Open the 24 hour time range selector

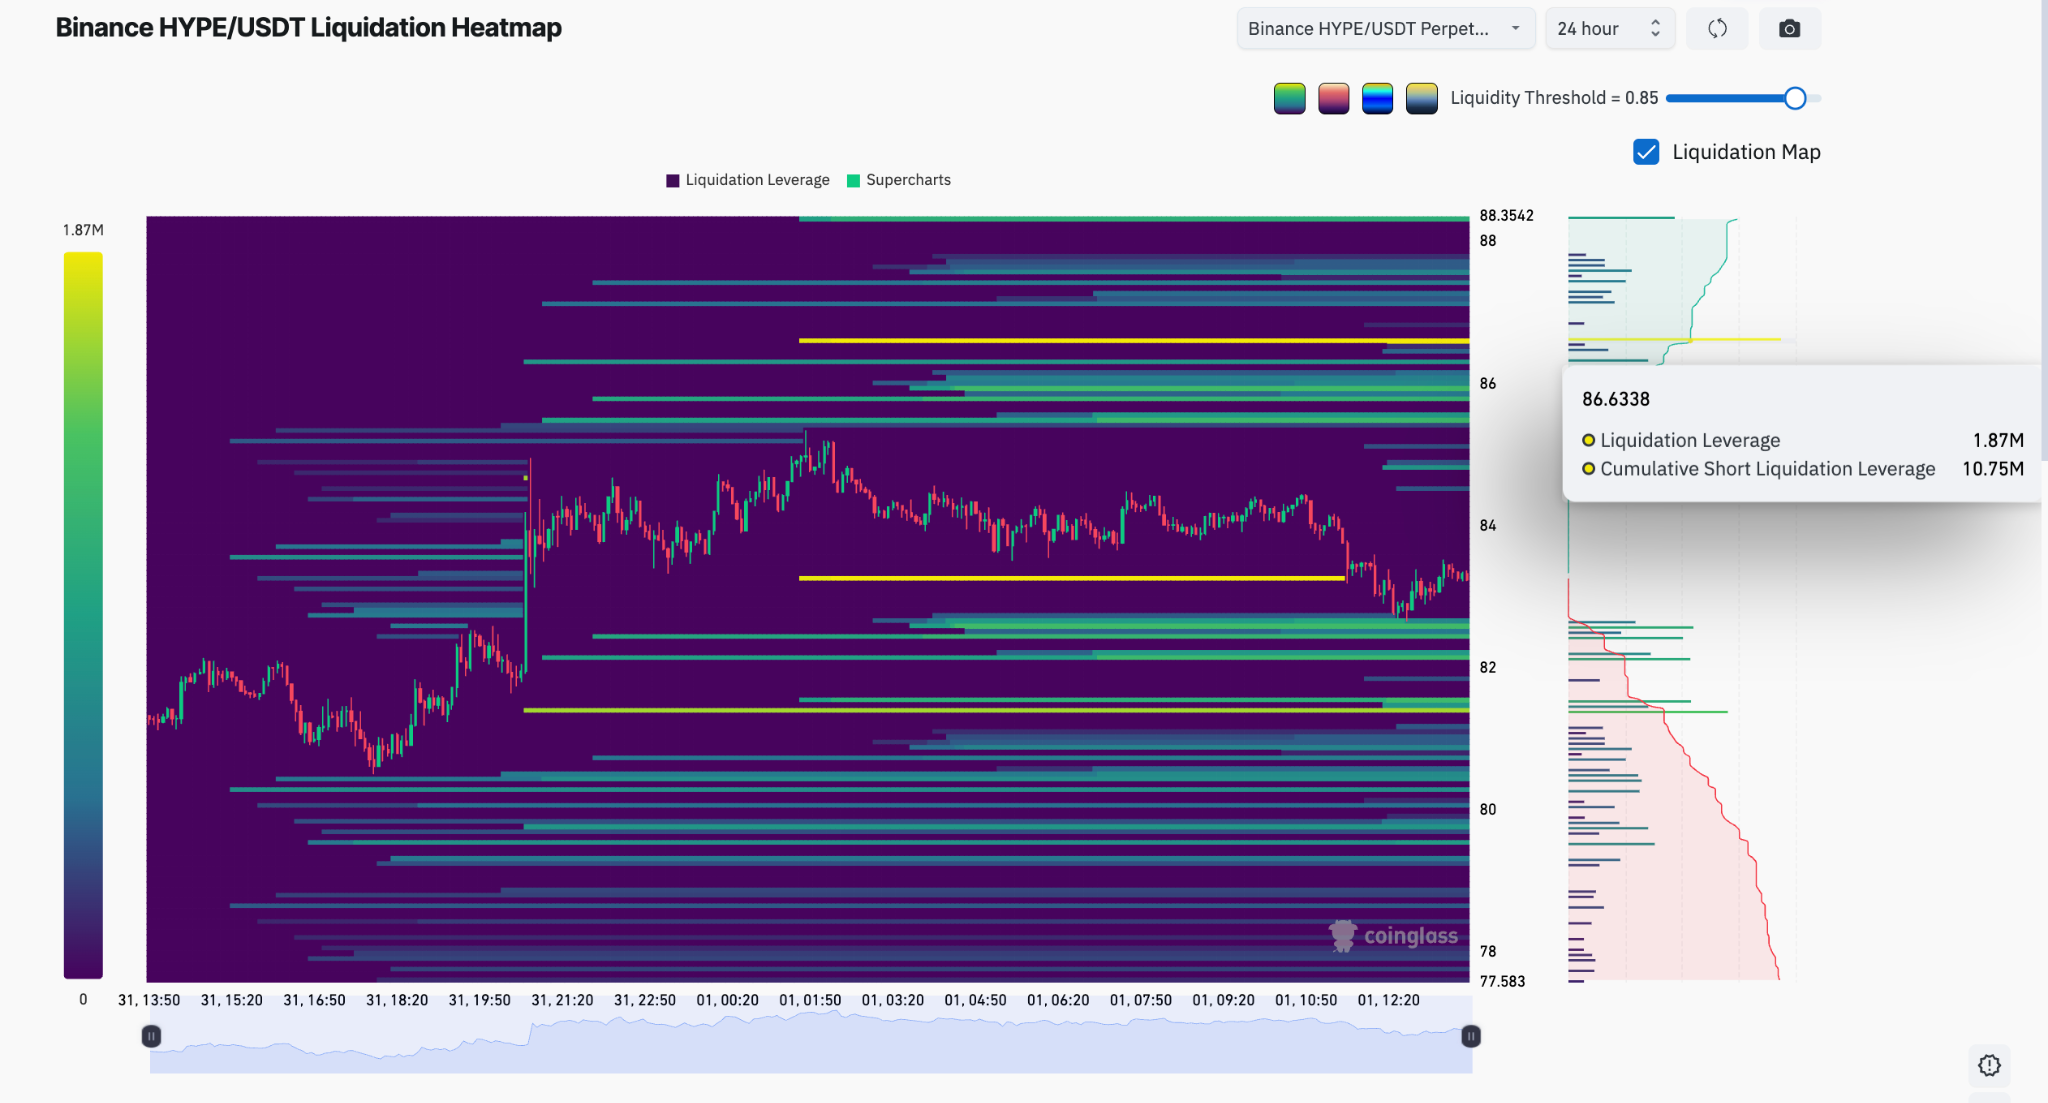click(x=1610, y=29)
